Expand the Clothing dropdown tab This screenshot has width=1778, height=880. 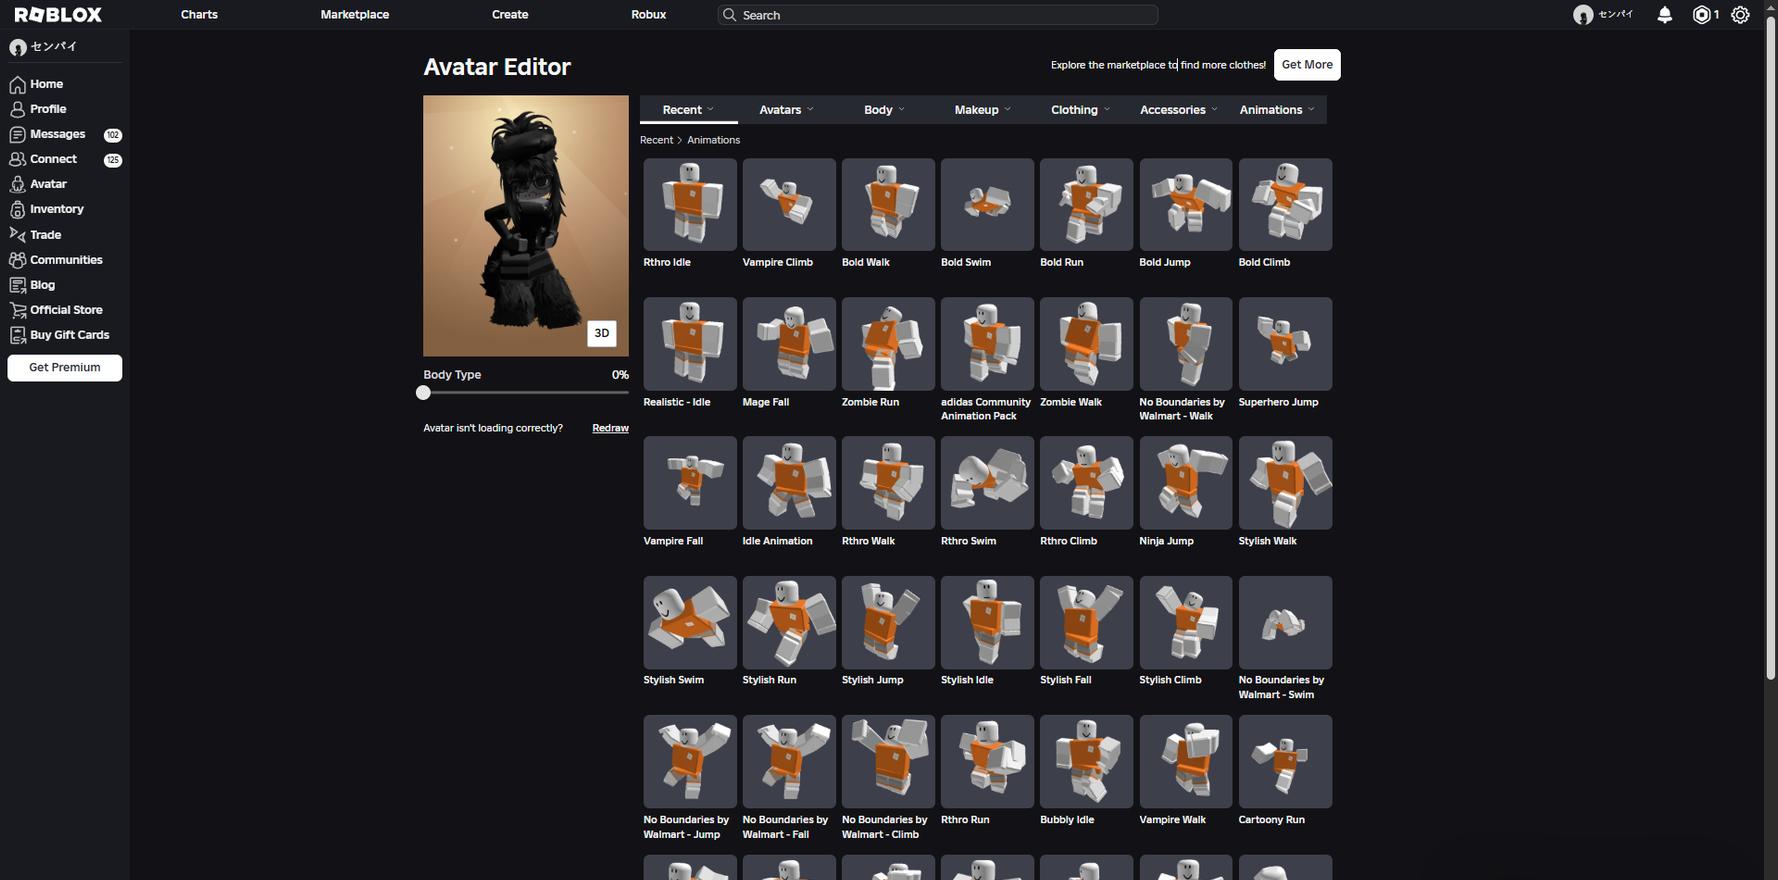tap(1080, 110)
